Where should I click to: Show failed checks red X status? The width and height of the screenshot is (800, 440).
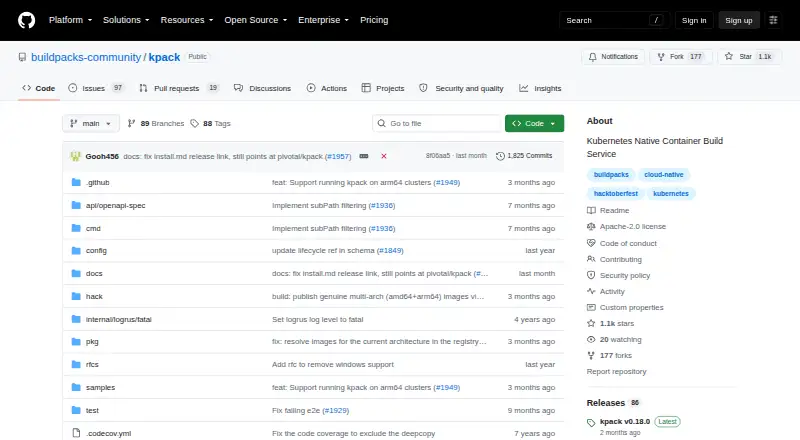pos(384,156)
